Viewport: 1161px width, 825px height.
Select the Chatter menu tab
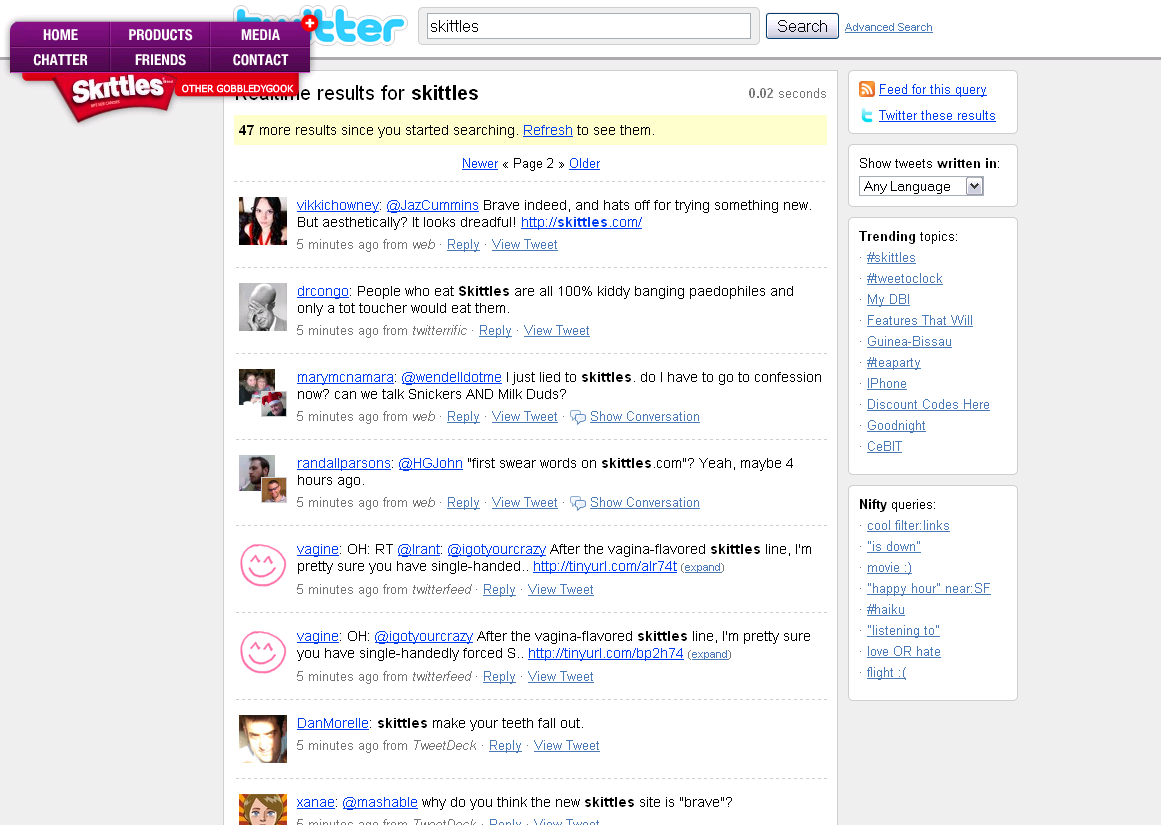60,60
